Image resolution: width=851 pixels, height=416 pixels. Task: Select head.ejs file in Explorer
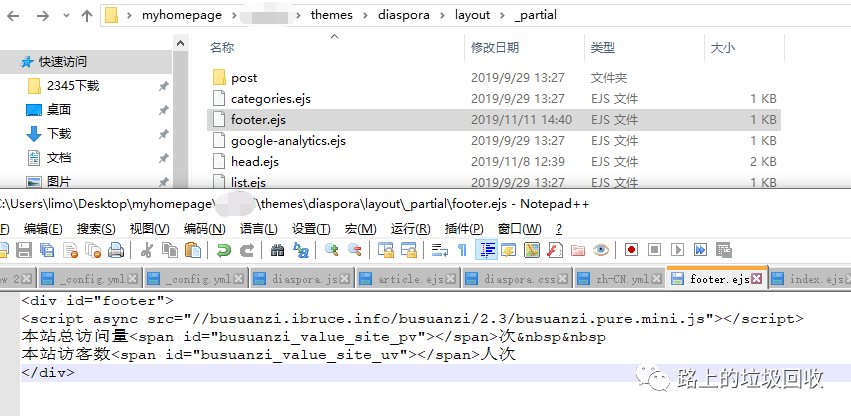click(255, 161)
